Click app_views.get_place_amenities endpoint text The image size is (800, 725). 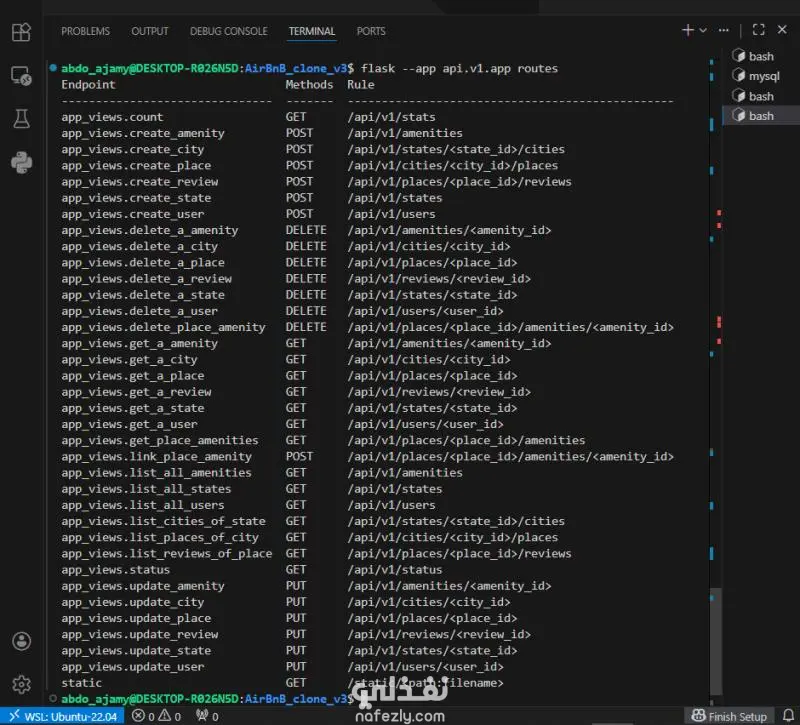point(160,441)
